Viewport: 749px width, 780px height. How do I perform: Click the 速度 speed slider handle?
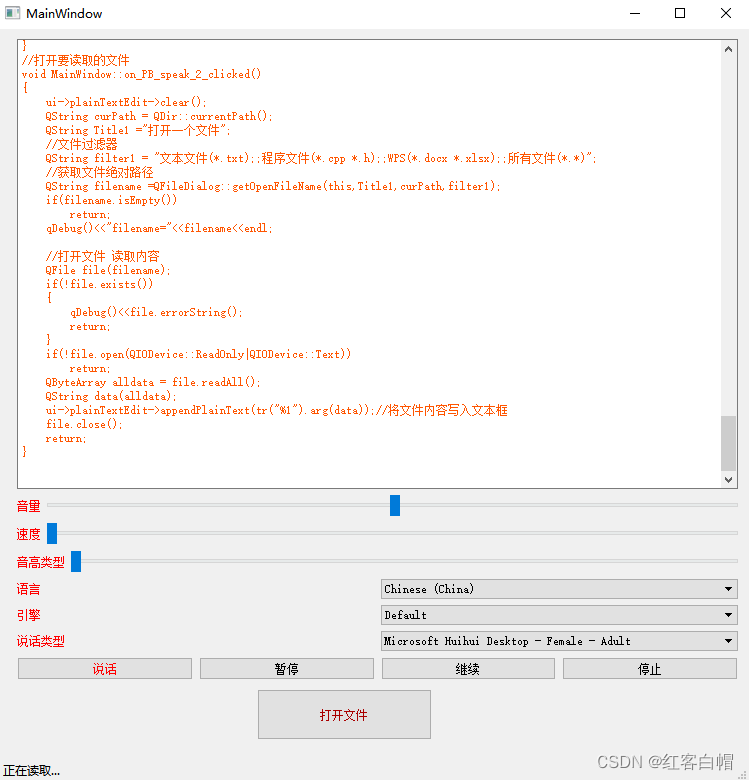(52, 533)
